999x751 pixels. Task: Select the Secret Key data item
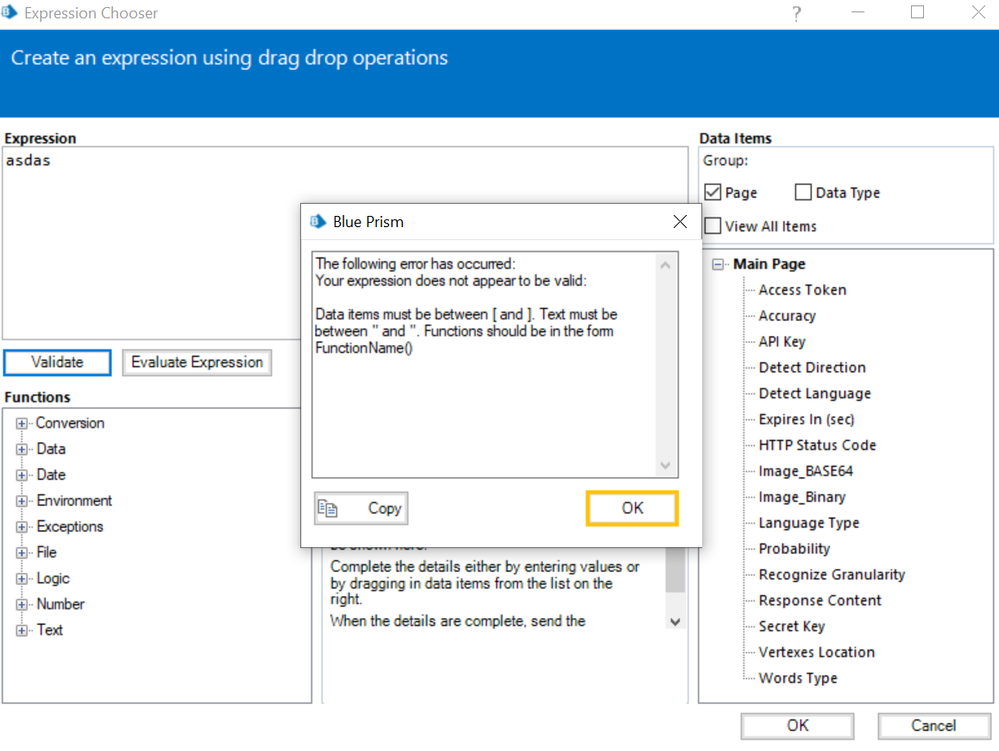point(791,626)
